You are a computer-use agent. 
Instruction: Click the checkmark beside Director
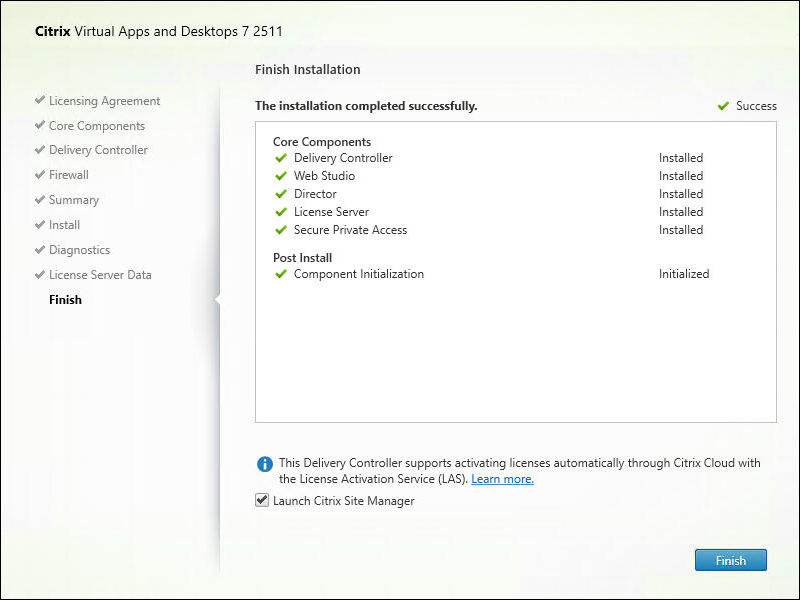(281, 194)
